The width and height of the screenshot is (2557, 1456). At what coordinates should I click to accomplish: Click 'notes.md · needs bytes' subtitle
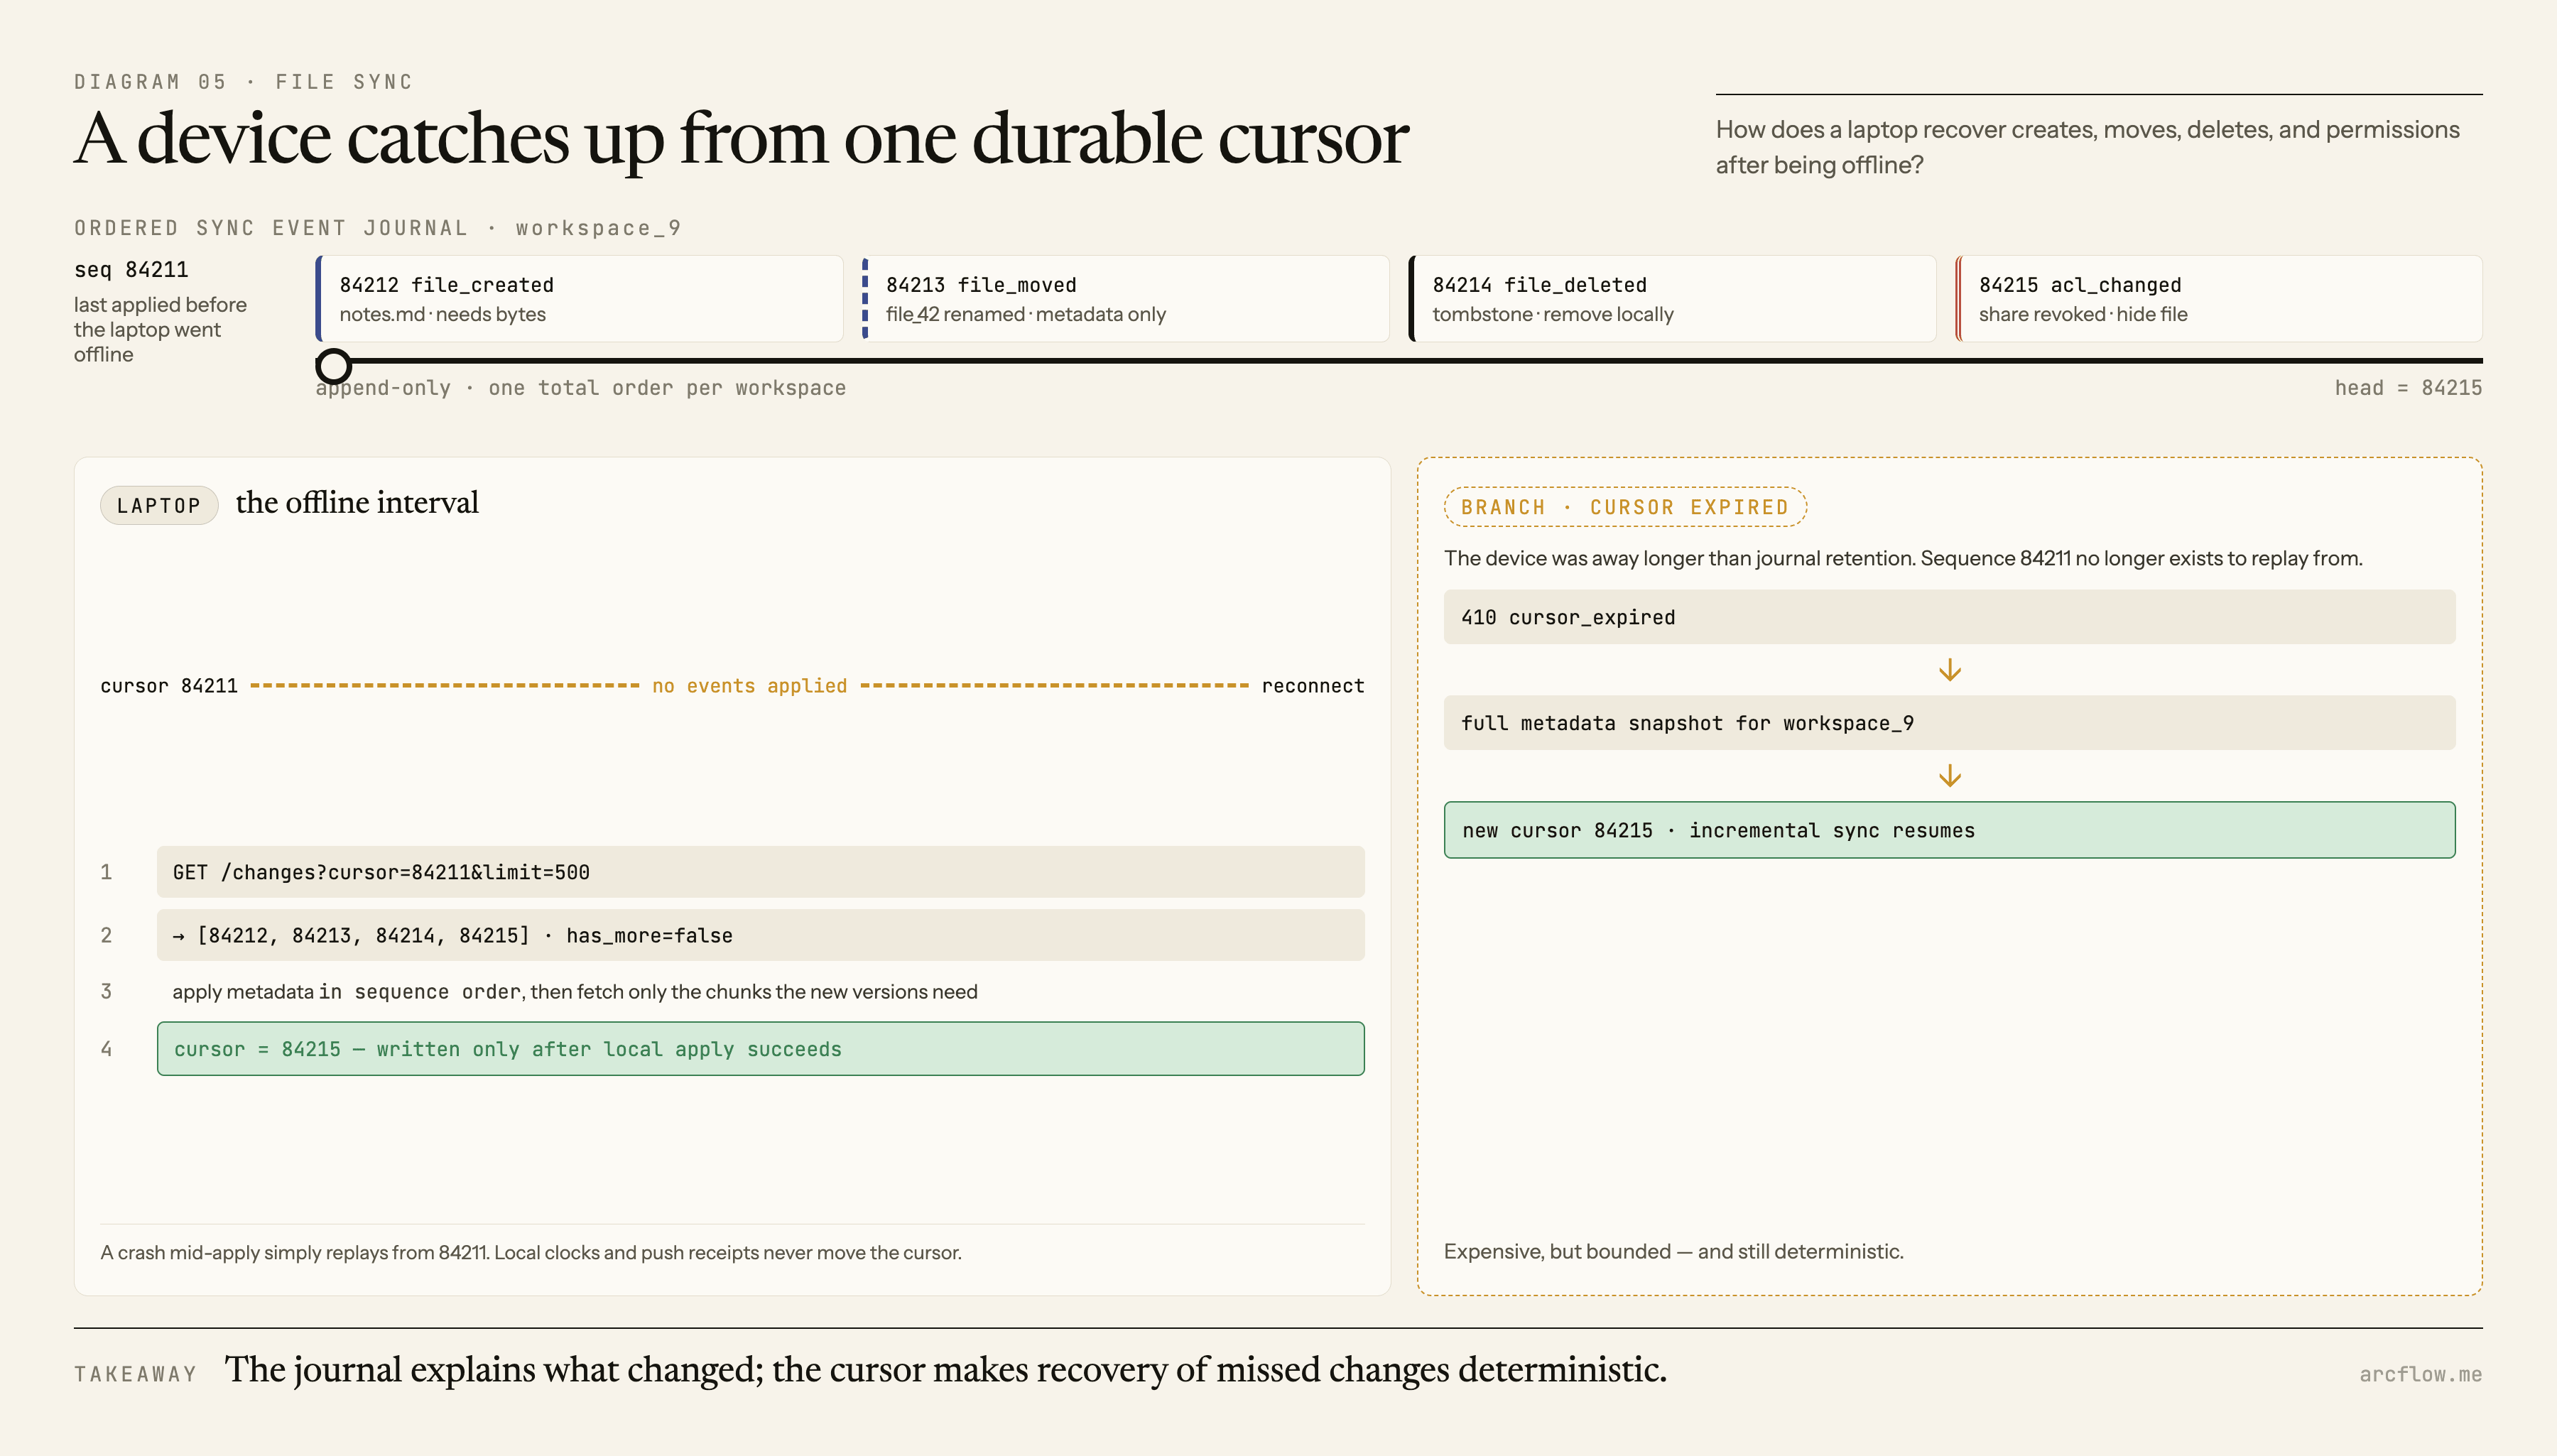(x=442, y=314)
